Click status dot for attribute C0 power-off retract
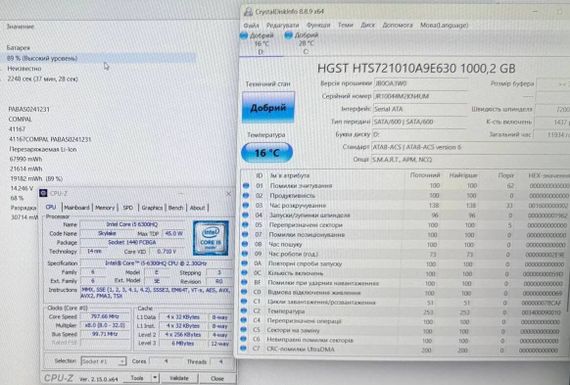Viewport: 570px width, 385px height. pyautogui.click(x=244, y=292)
